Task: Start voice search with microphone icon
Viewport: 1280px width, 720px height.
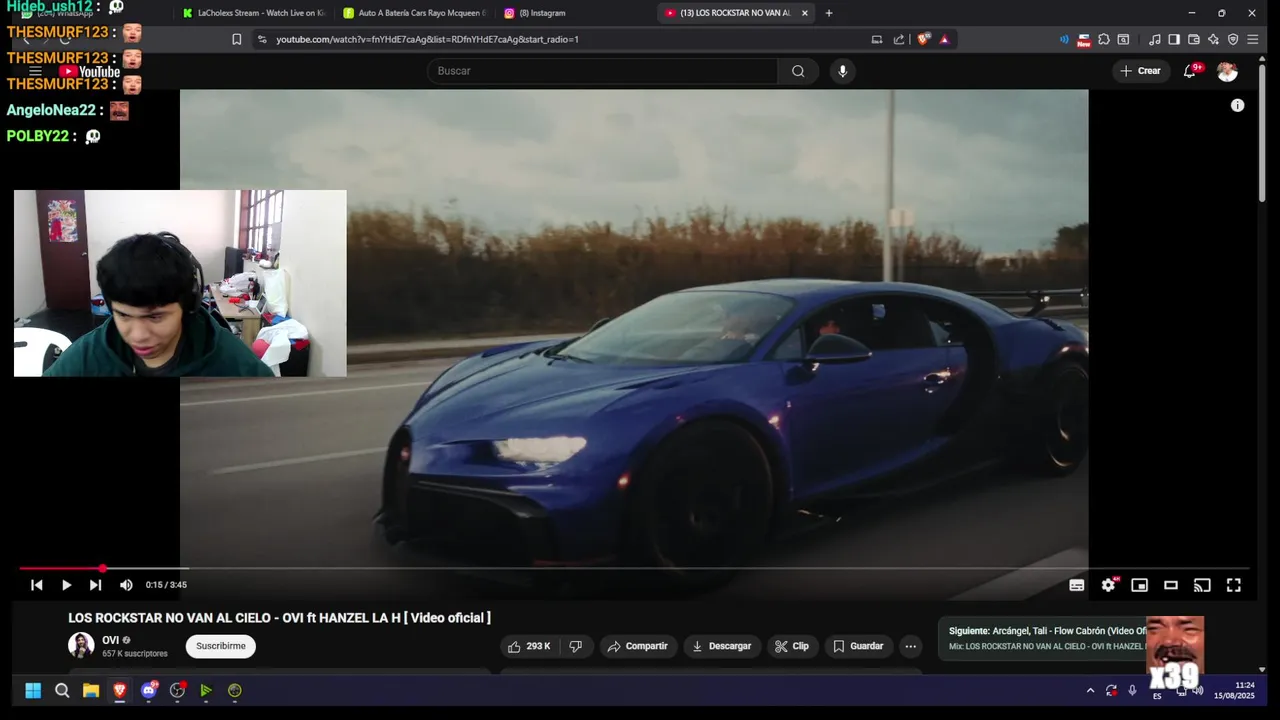Action: click(843, 71)
